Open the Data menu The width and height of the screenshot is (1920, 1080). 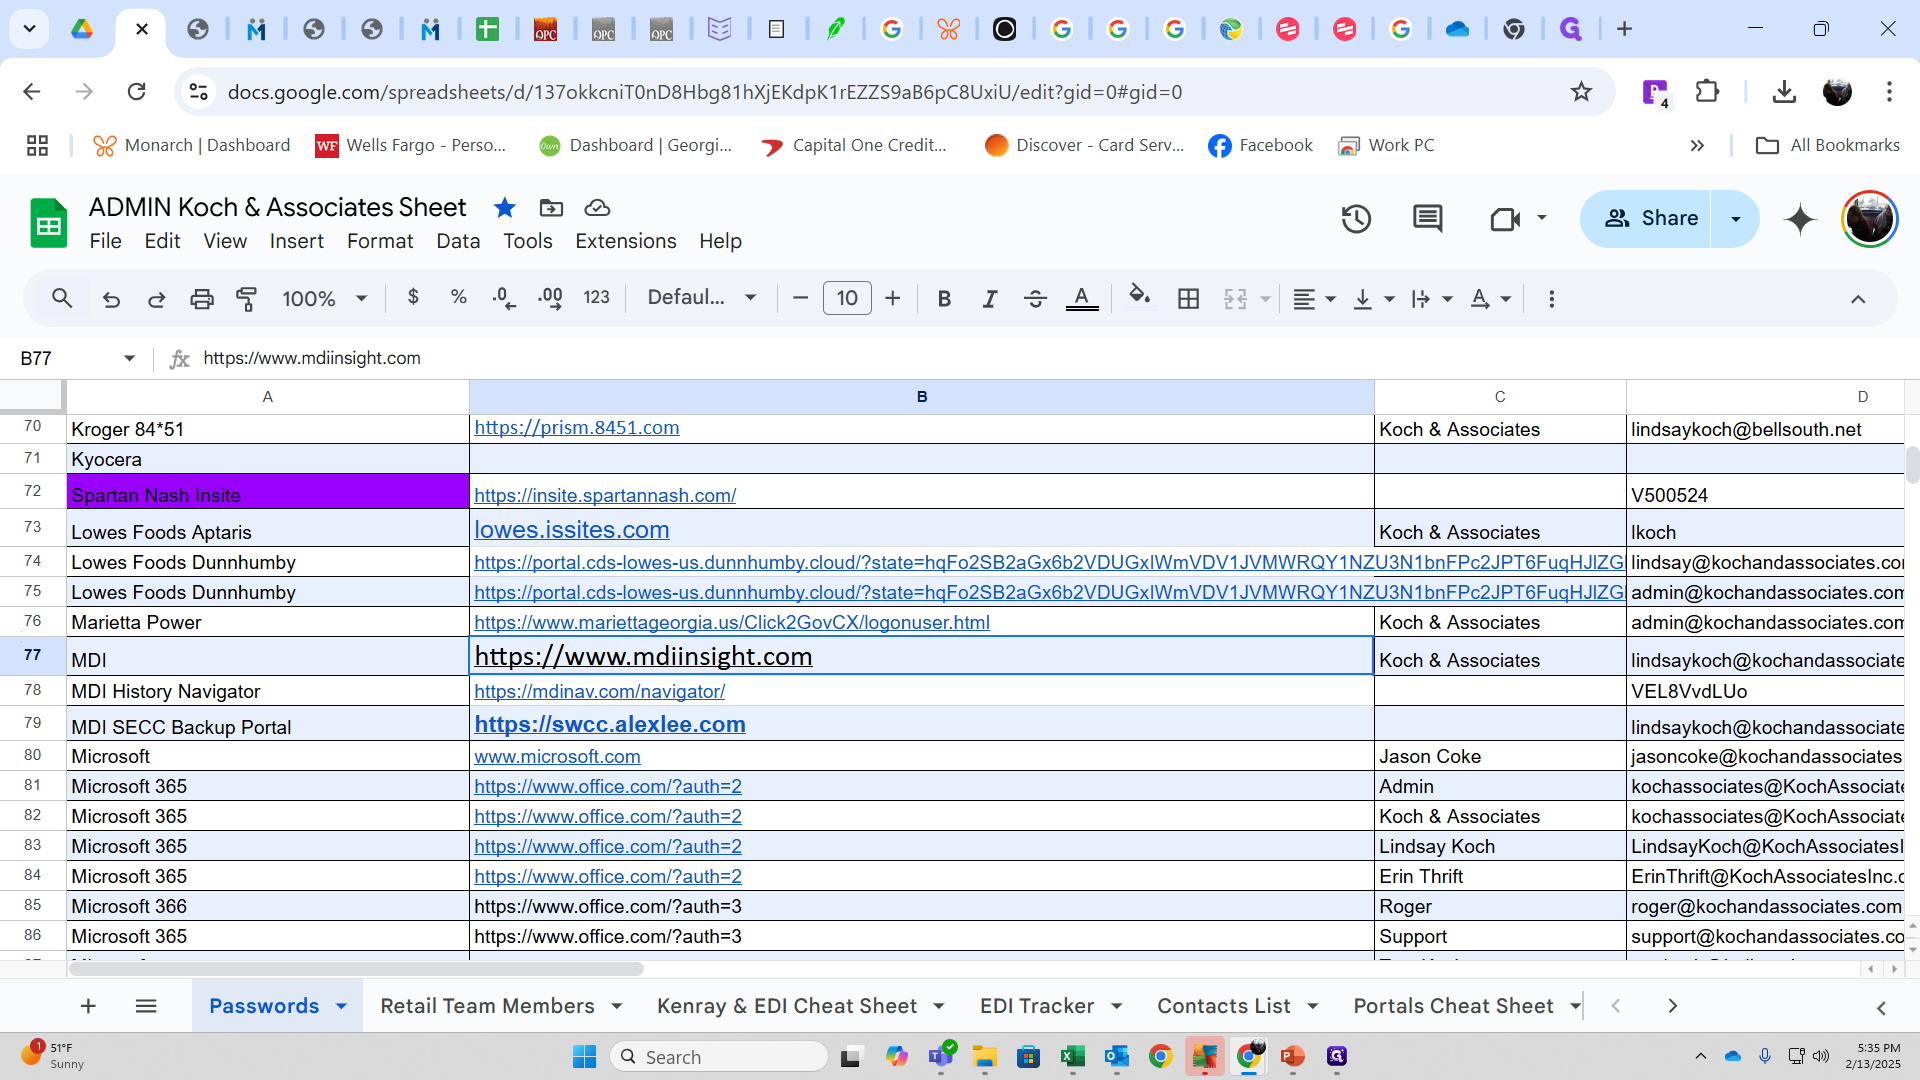pos(458,241)
